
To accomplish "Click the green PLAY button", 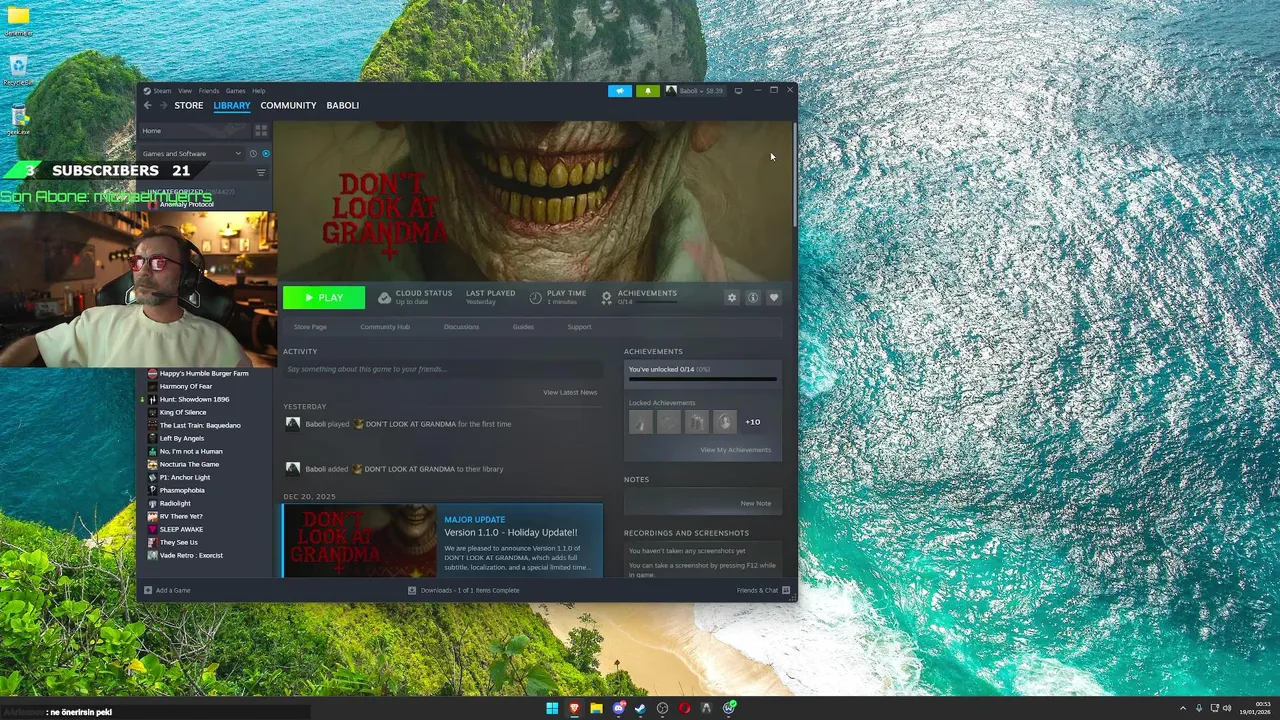I will pos(324,297).
